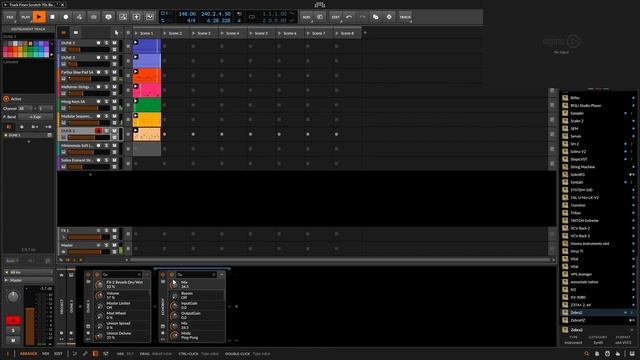
Task: Mute the Moog Keys SA track
Action: tap(115, 102)
